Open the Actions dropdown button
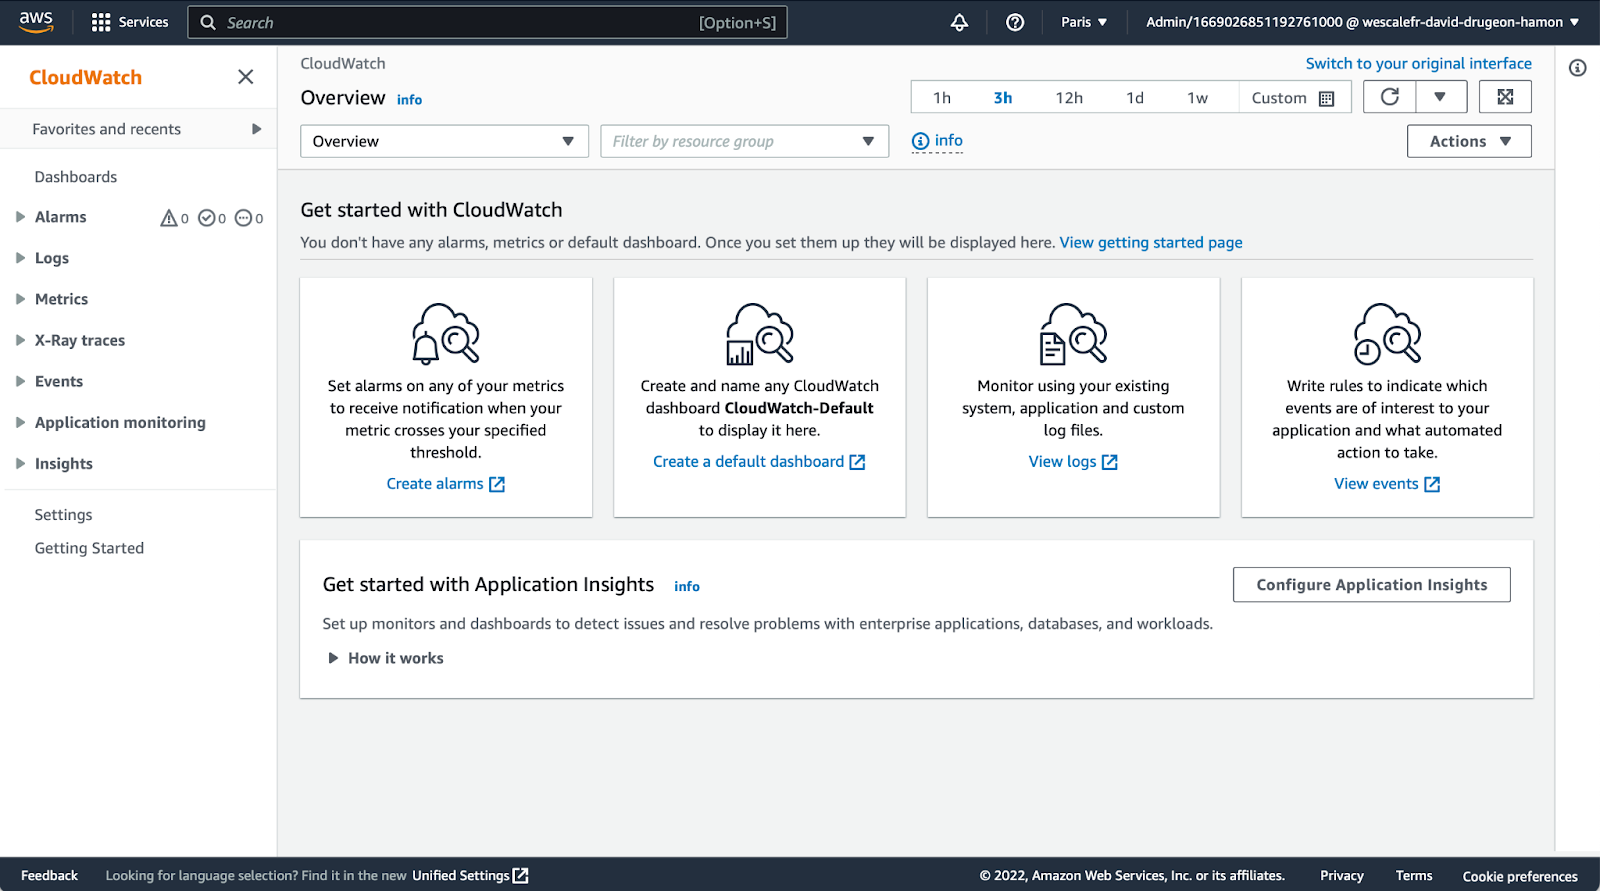Screen dimensions: 1600x891 (1469, 141)
